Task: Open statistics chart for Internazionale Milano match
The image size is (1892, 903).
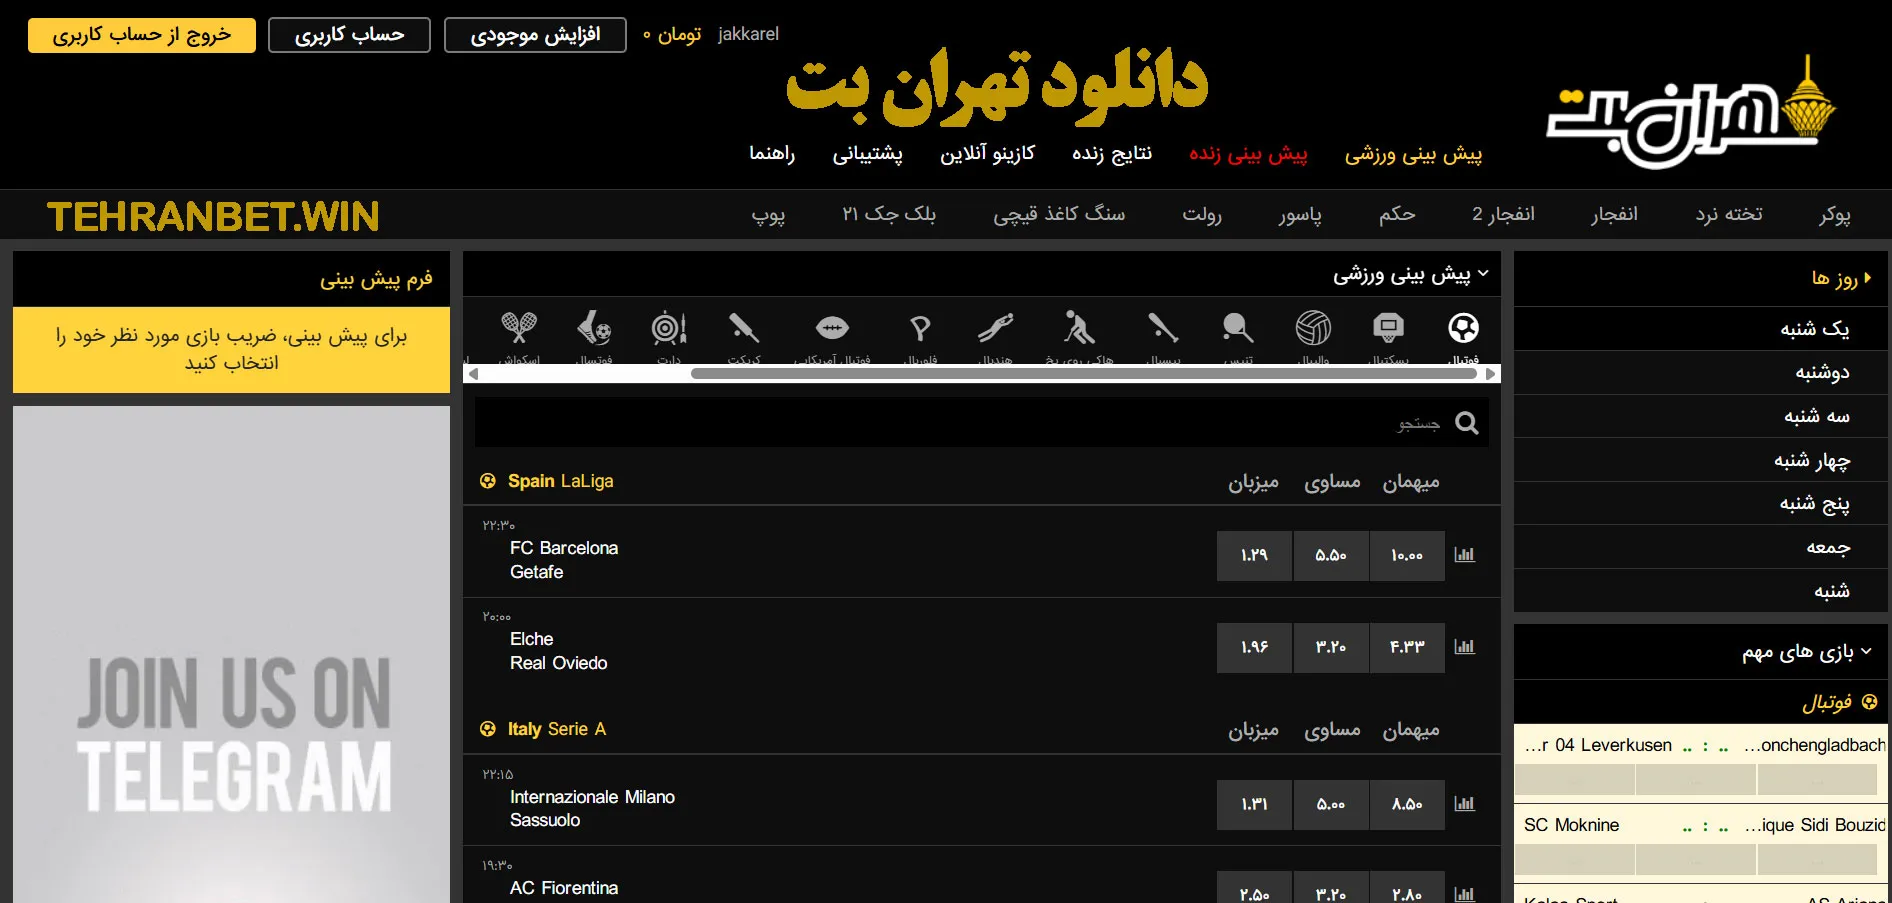Action: point(1465,804)
